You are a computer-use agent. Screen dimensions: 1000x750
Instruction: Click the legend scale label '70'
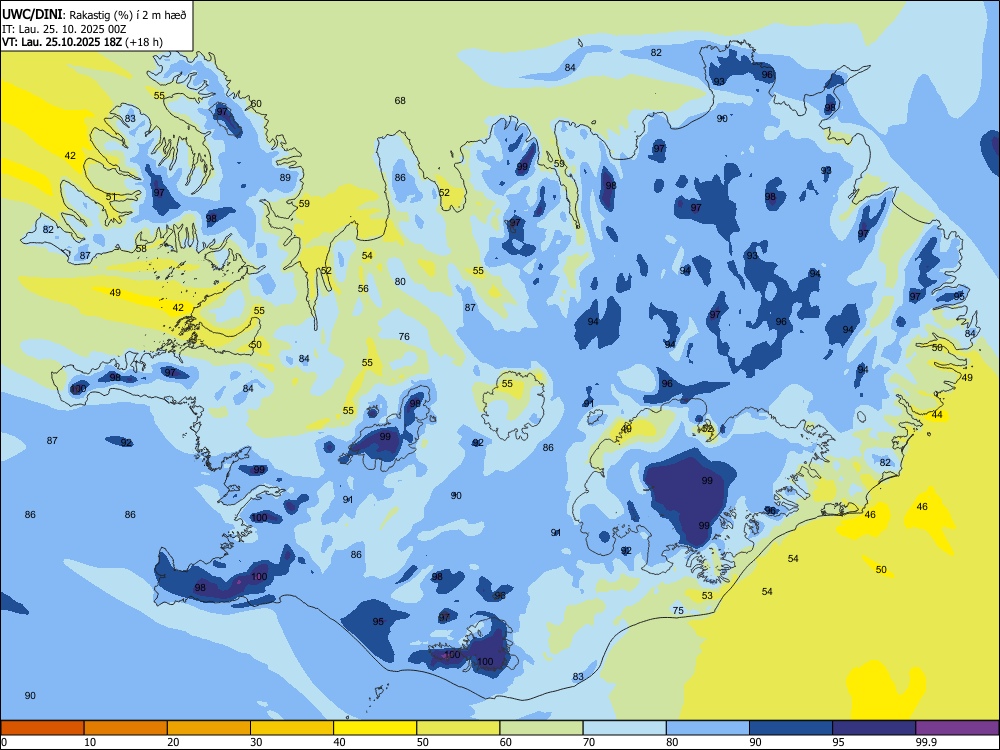coord(589,742)
